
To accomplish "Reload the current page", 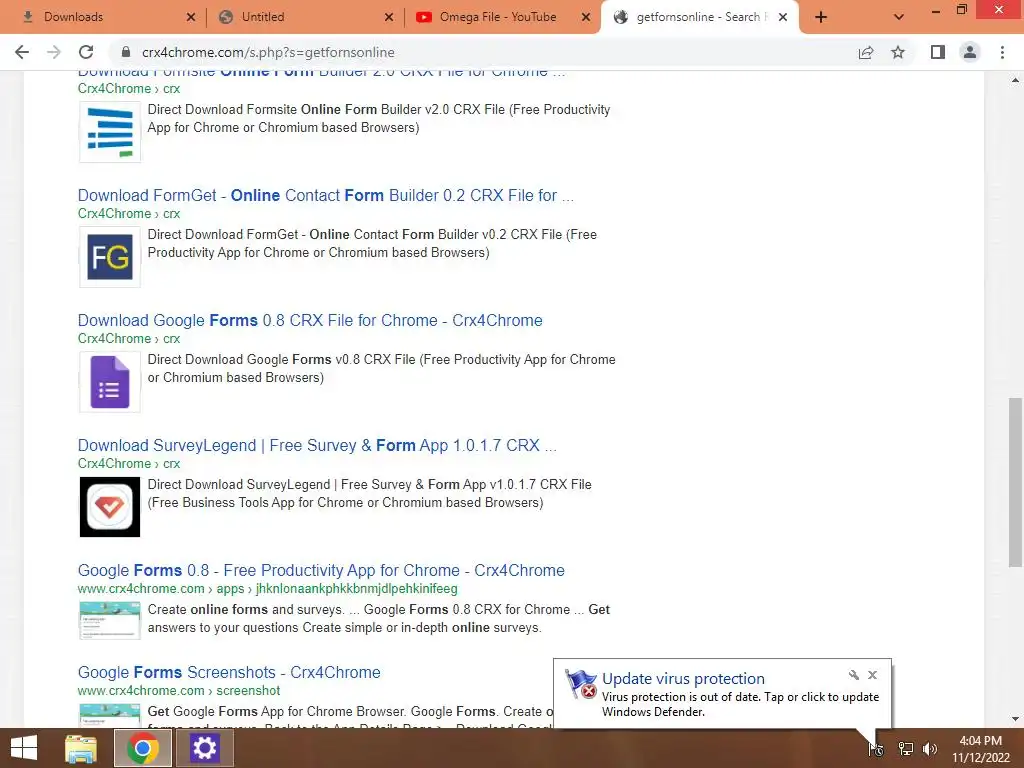I will tap(86, 52).
